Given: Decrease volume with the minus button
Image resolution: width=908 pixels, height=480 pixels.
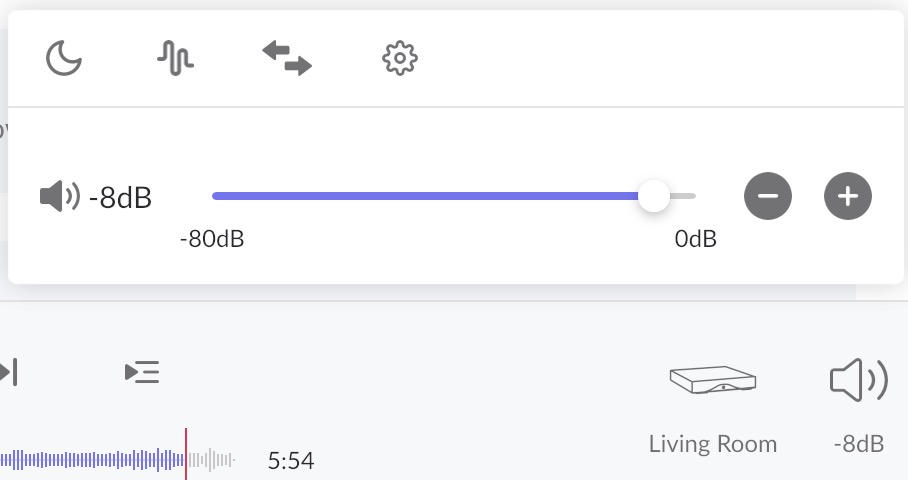Looking at the screenshot, I should 768,196.
